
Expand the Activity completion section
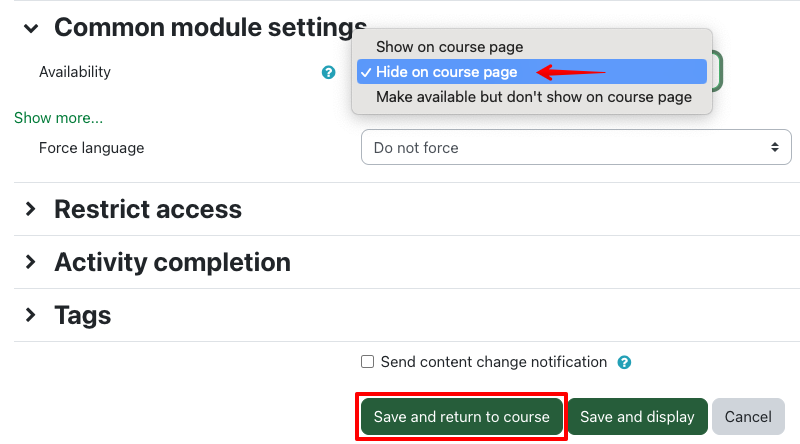coord(31,262)
